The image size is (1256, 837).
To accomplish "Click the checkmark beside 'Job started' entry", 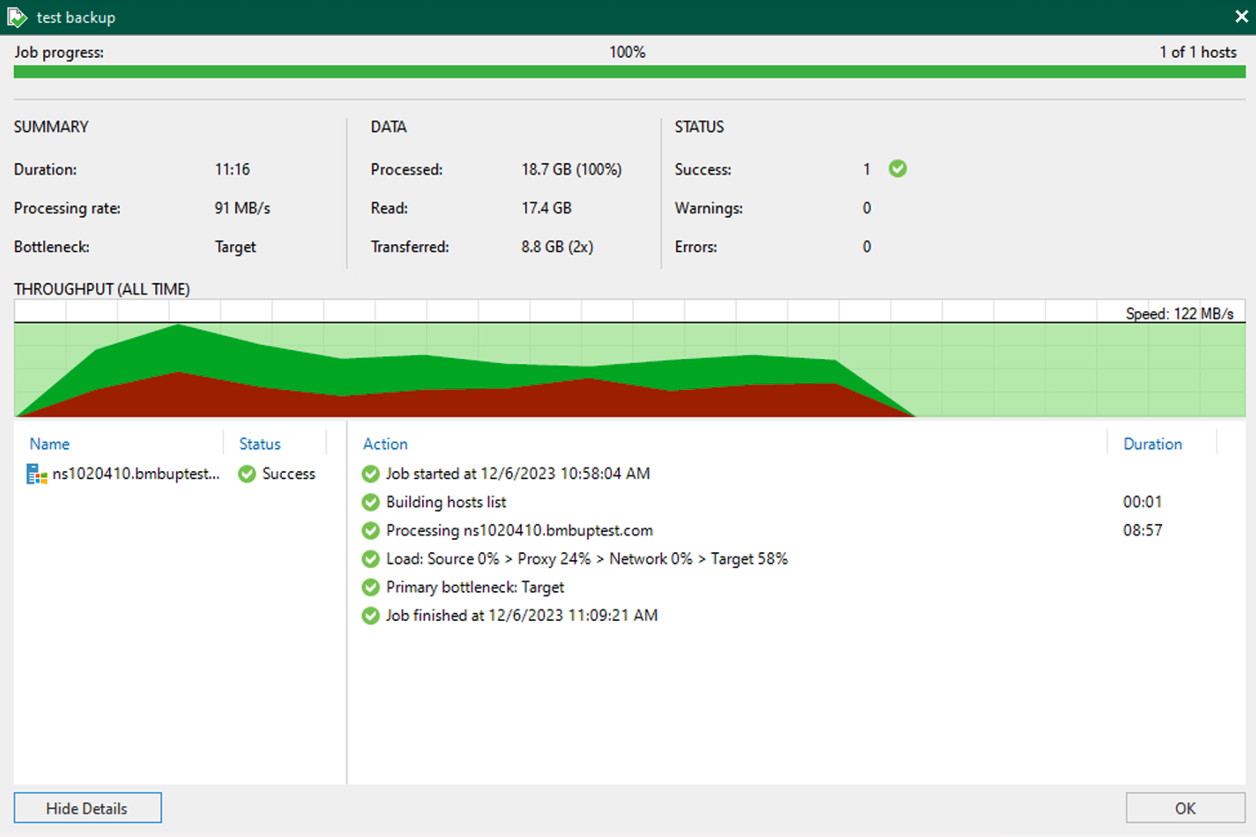I will (371, 474).
